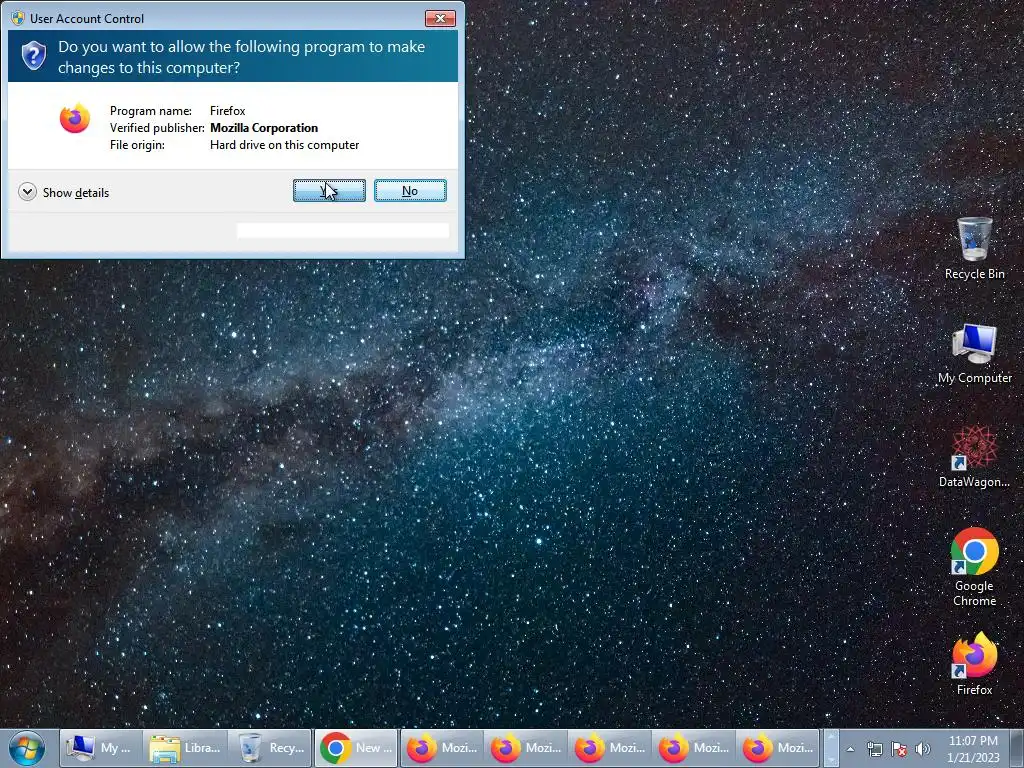Click the UAC shield question icon
Image resolution: width=1024 pixels, height=768 pixels.
pos(33,56)
